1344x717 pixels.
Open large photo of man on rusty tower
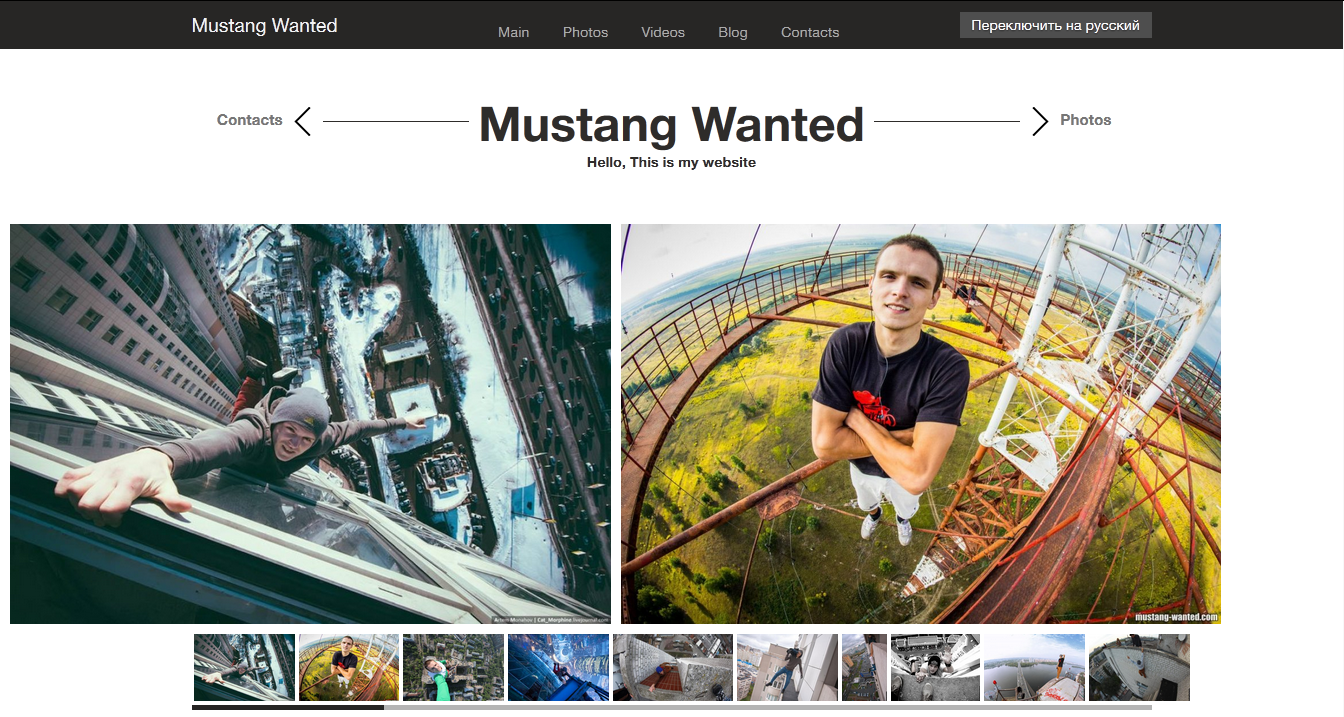coord(921,424)
